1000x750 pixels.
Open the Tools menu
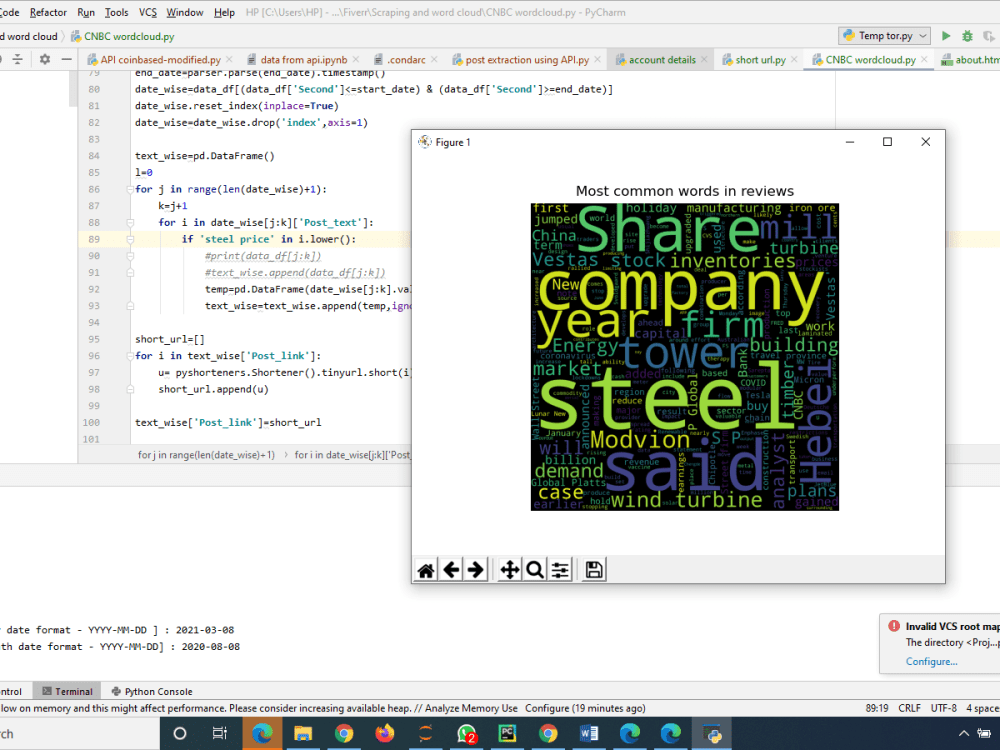click(x=116, y=12)
